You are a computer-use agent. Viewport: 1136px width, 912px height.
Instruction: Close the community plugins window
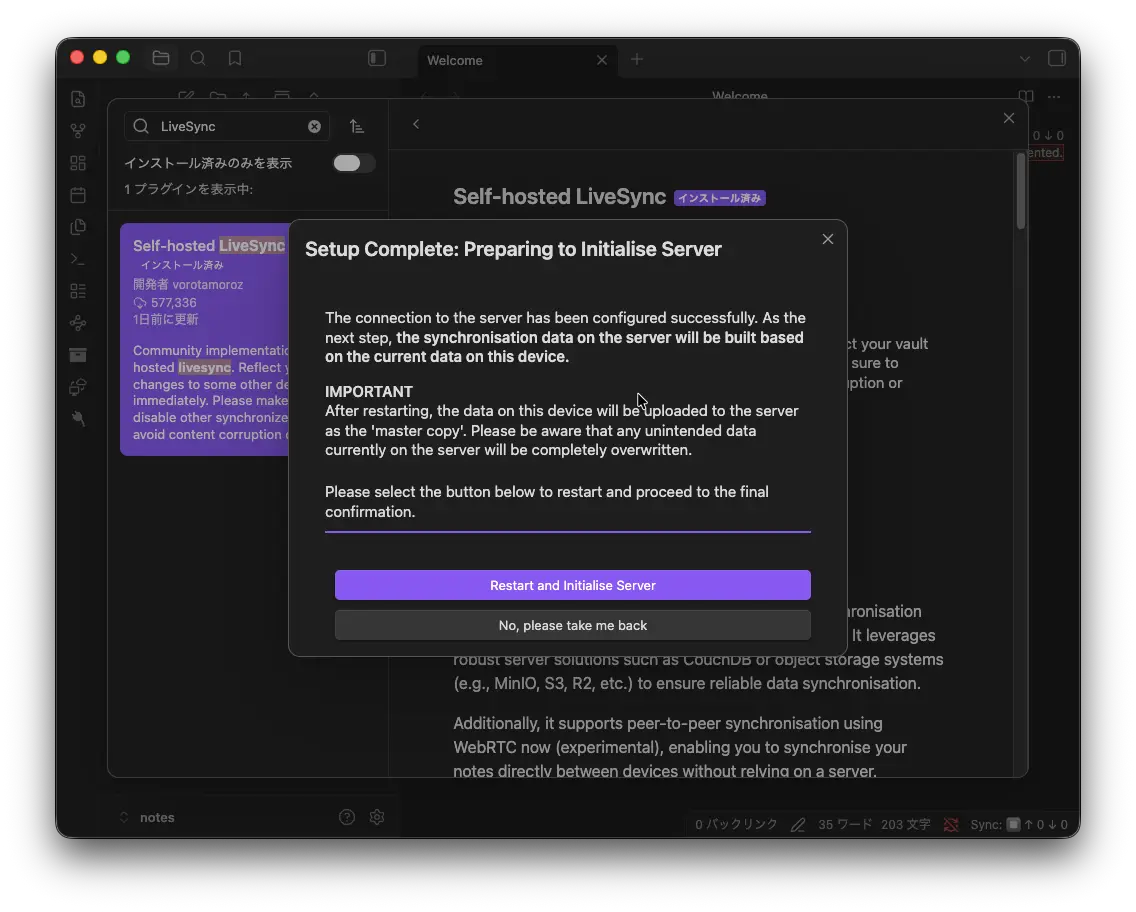[1008, 118]
